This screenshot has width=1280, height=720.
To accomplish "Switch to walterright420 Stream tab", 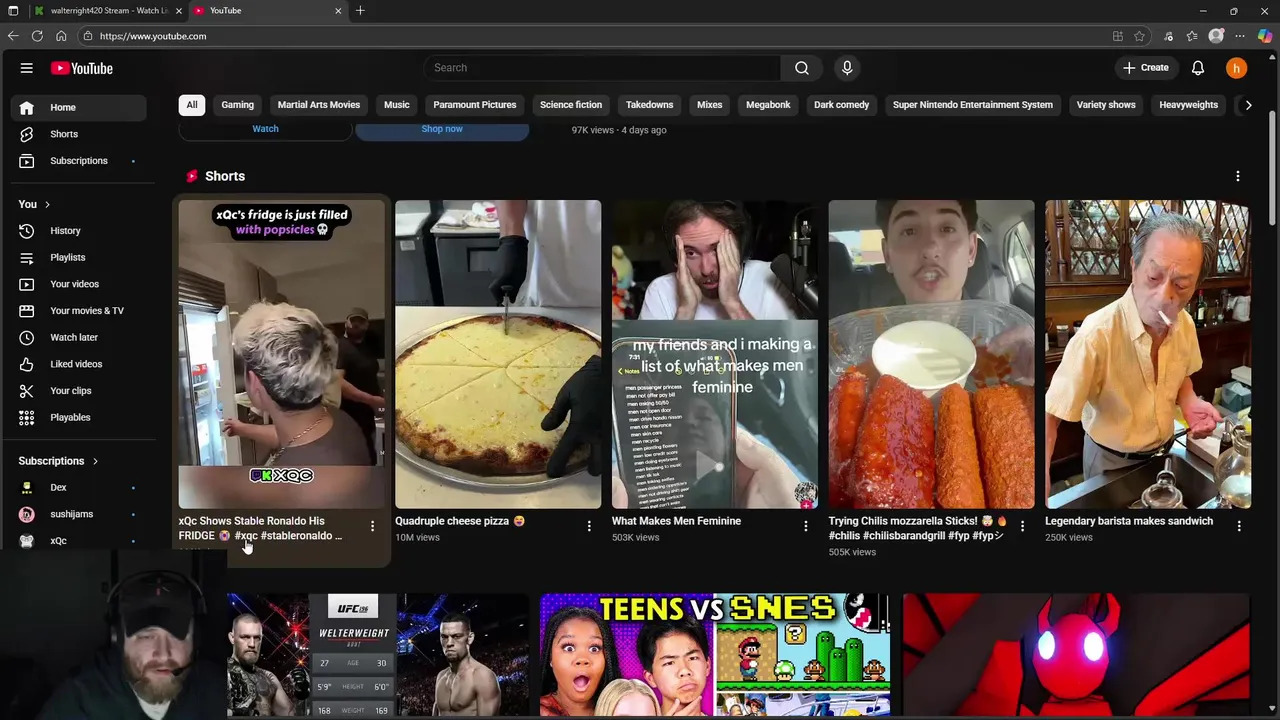I will pos(108,10).
